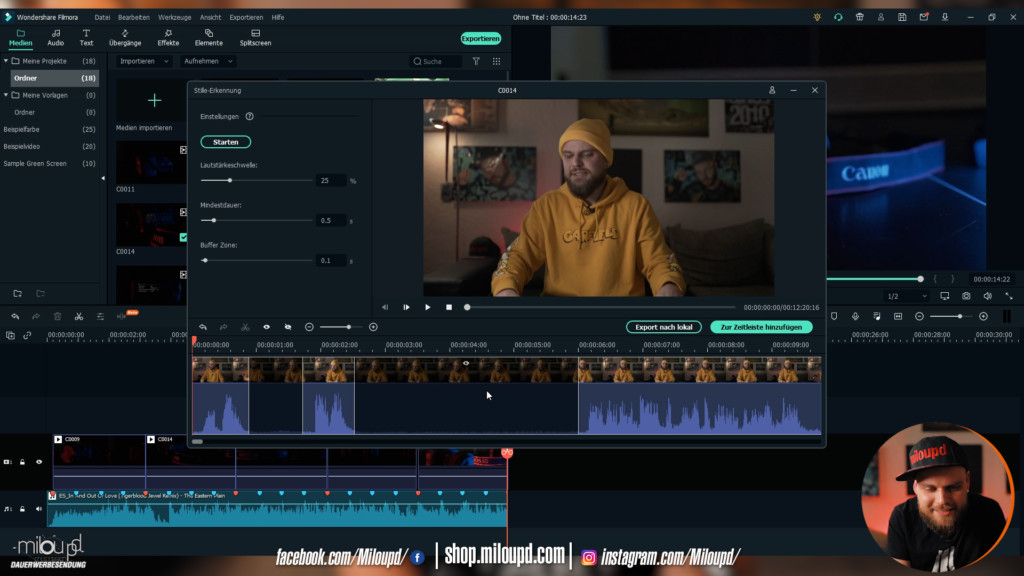
Task: Click undo in main timeline toolbar
Action: [x=15, y=317]
